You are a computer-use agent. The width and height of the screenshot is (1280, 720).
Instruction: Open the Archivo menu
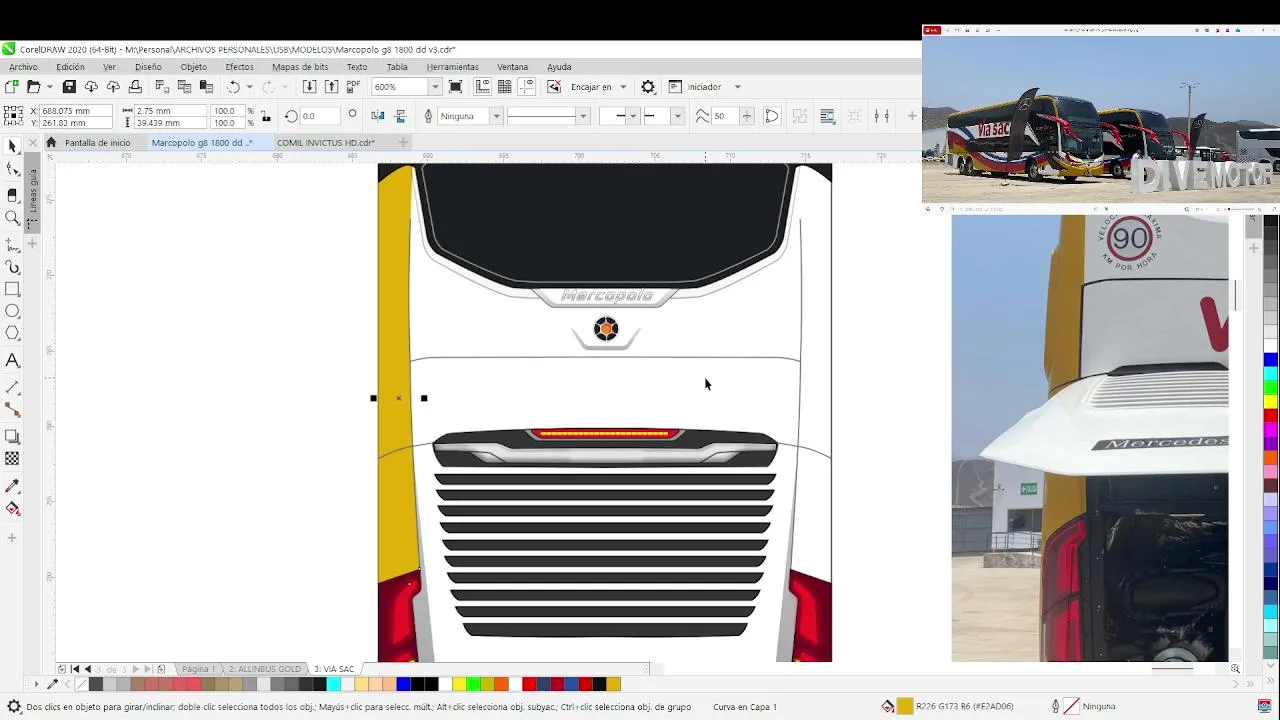click(23, 67)
